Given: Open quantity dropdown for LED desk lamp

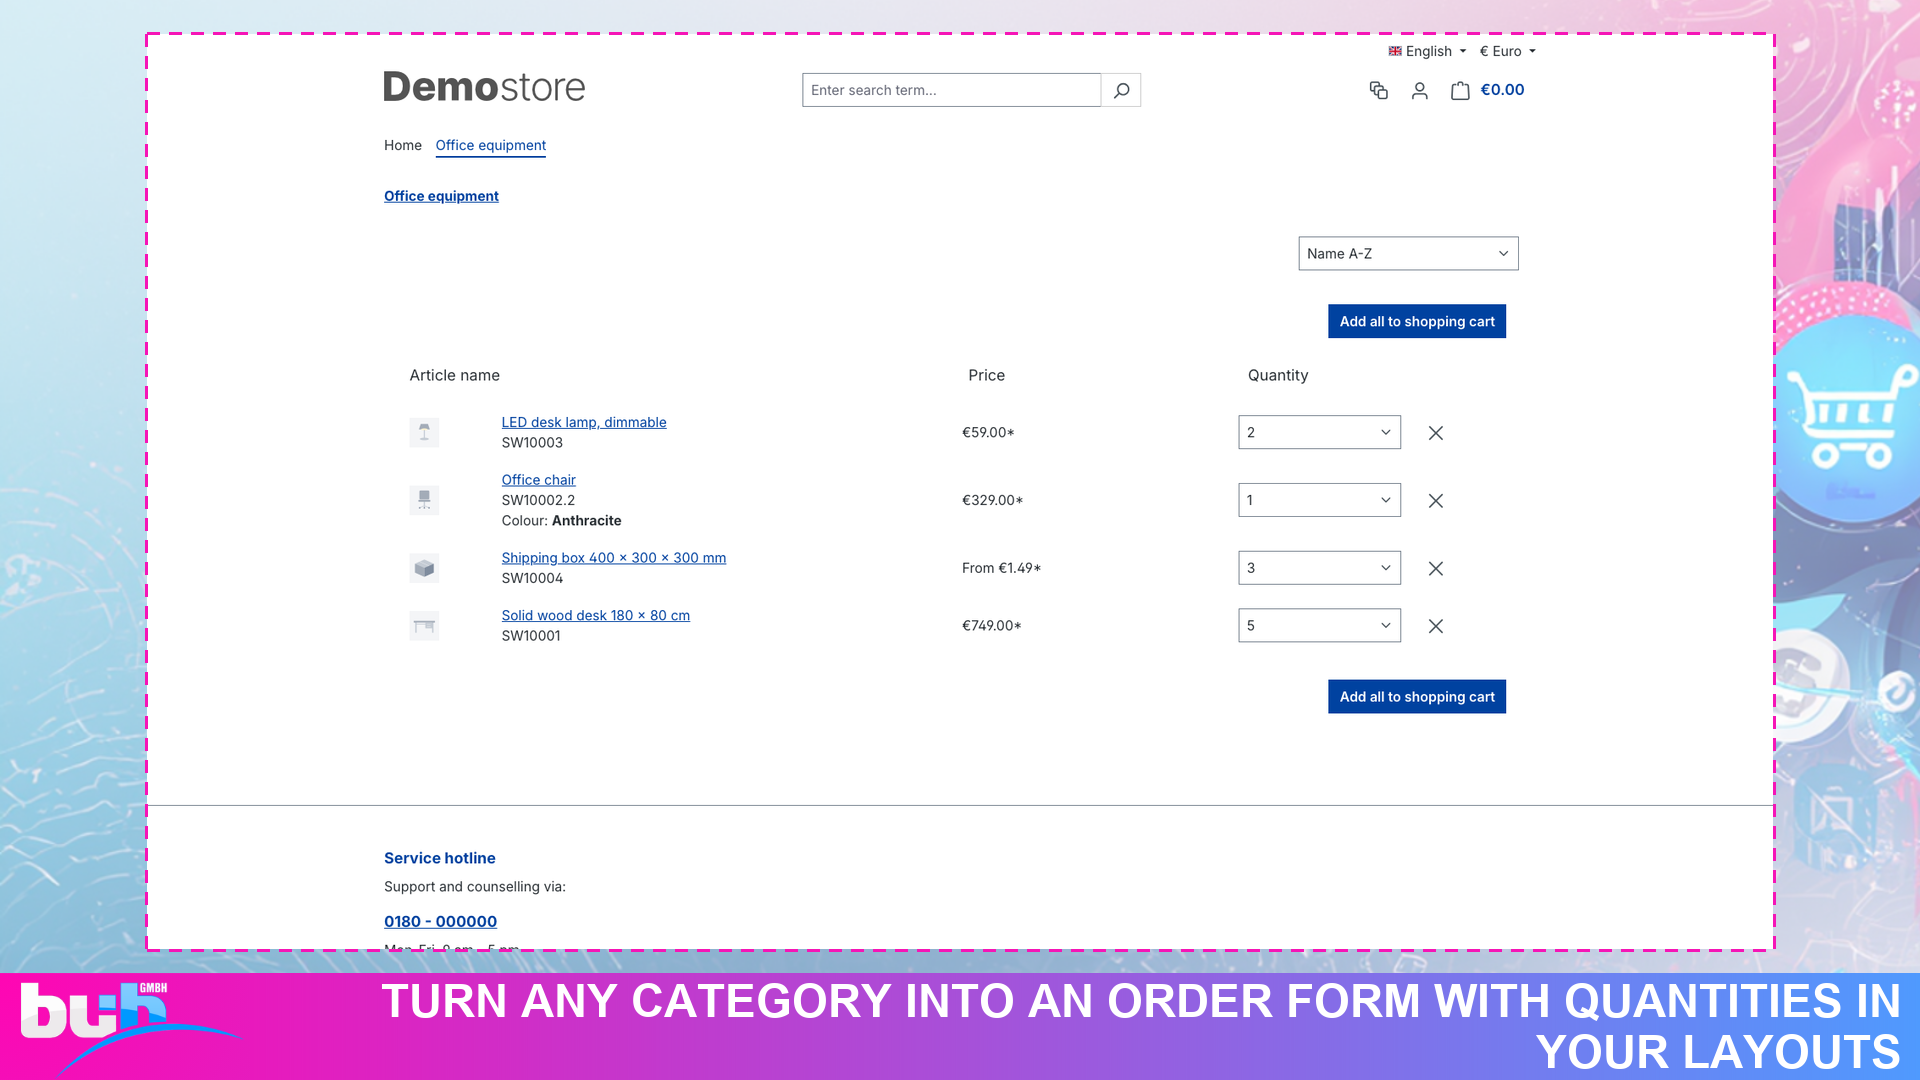Looking at the screenshot, I should point(1319,432).
